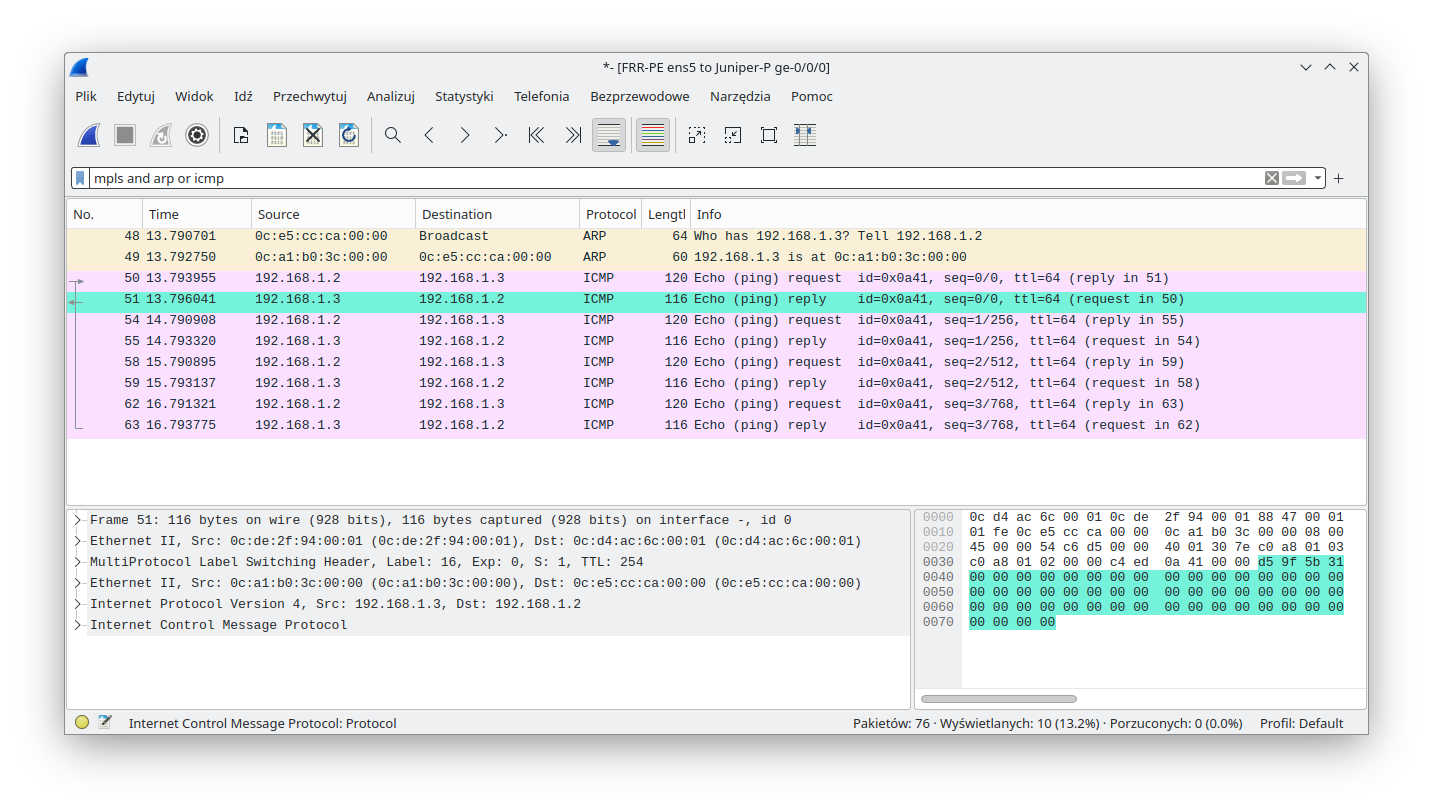Open the Narzędzia menu
Screen dimensions: 1433x811
click(x=740, y=96)
